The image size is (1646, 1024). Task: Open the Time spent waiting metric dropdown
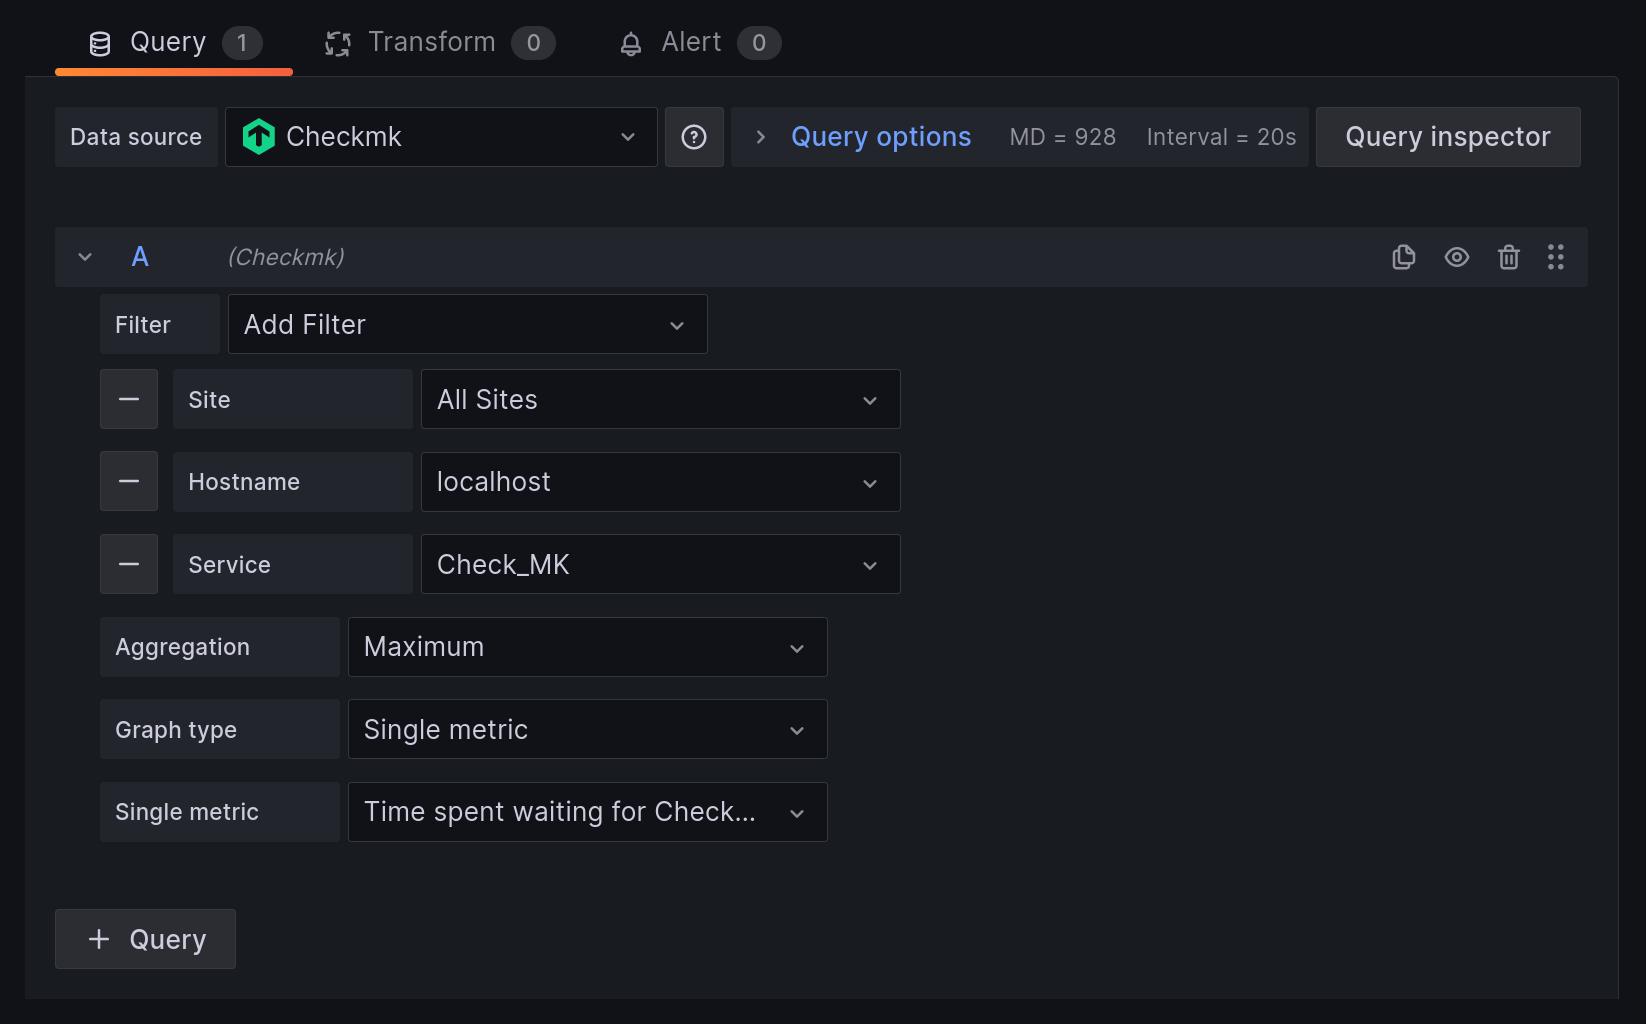point(588,812)
